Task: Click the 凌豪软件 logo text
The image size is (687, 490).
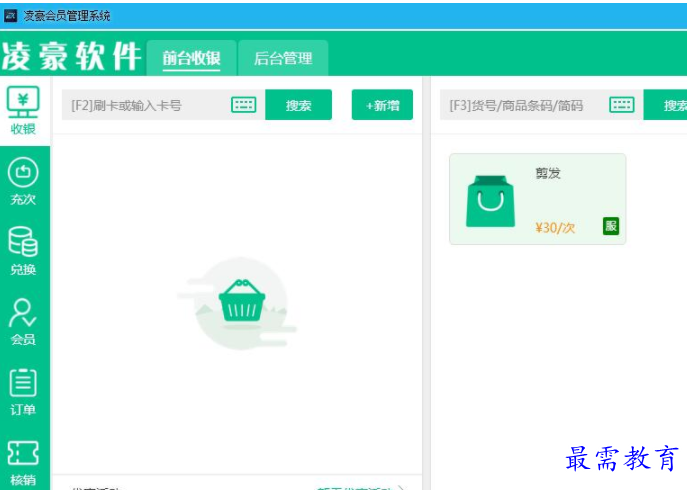Action: [71, 57]
